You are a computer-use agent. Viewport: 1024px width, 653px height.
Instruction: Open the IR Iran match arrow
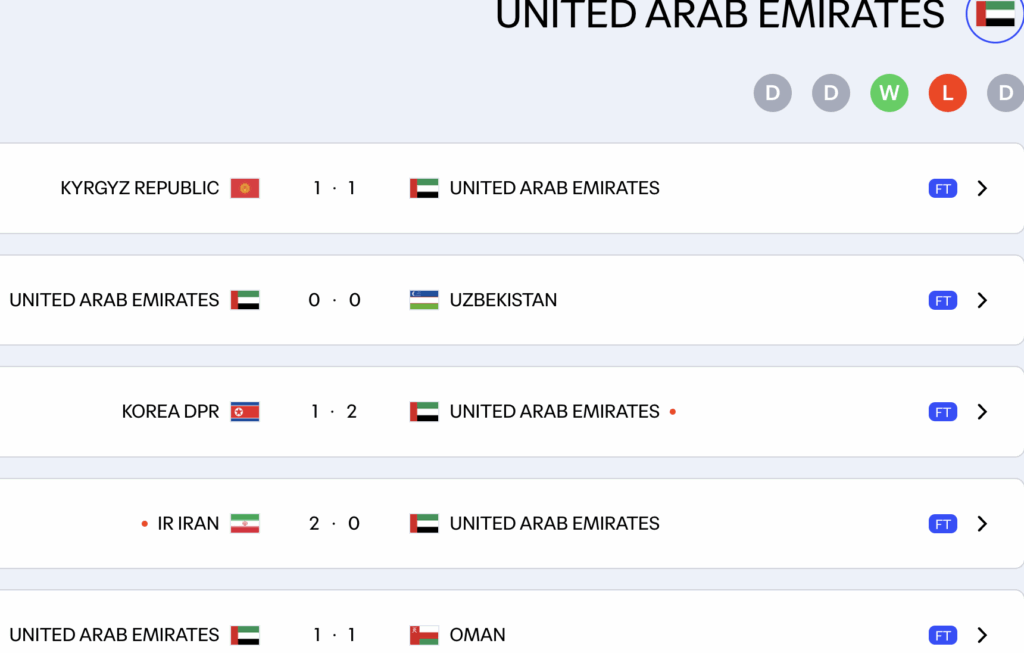[x=982, y=524]
